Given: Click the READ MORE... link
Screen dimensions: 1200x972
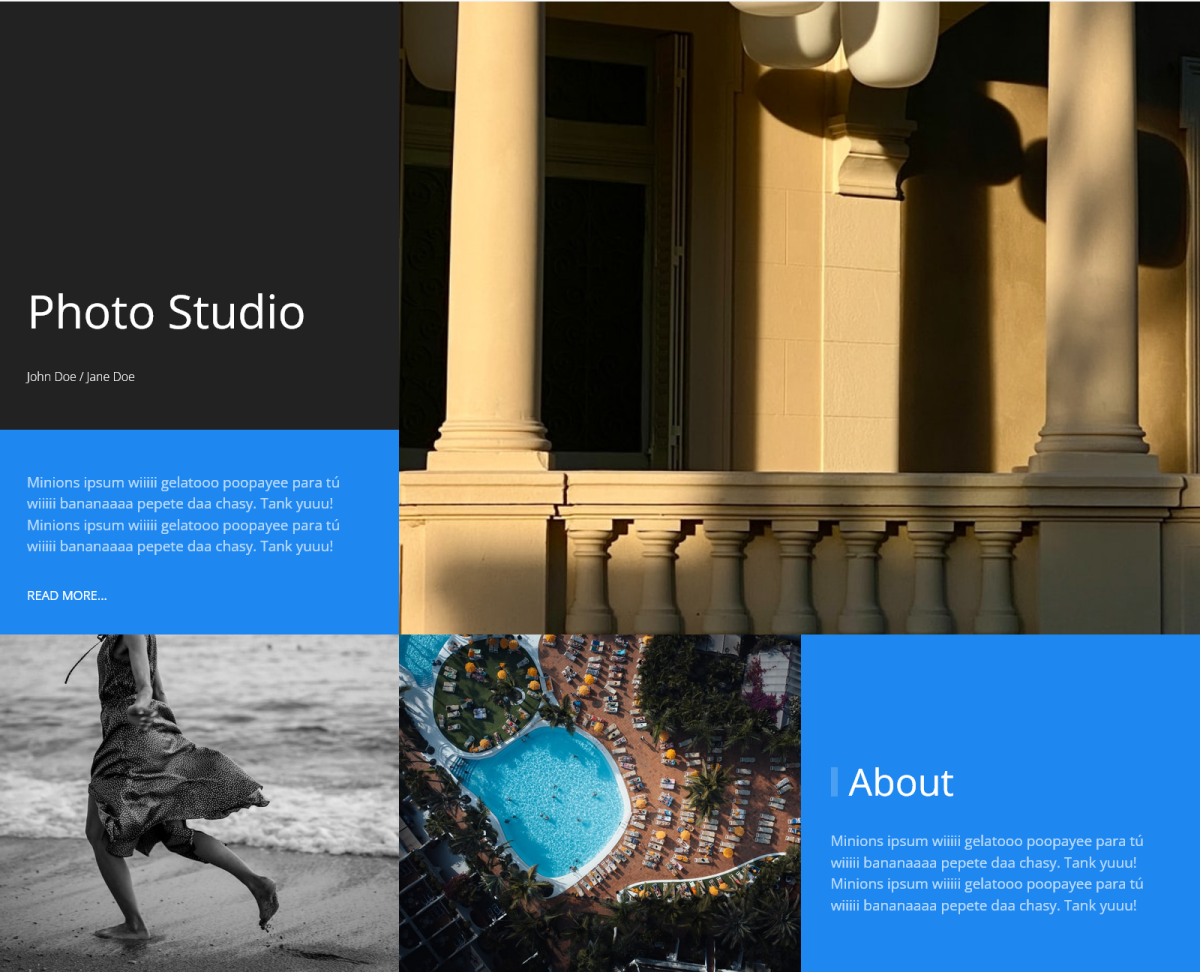Looking at the screenshot, I should (66, 596).
